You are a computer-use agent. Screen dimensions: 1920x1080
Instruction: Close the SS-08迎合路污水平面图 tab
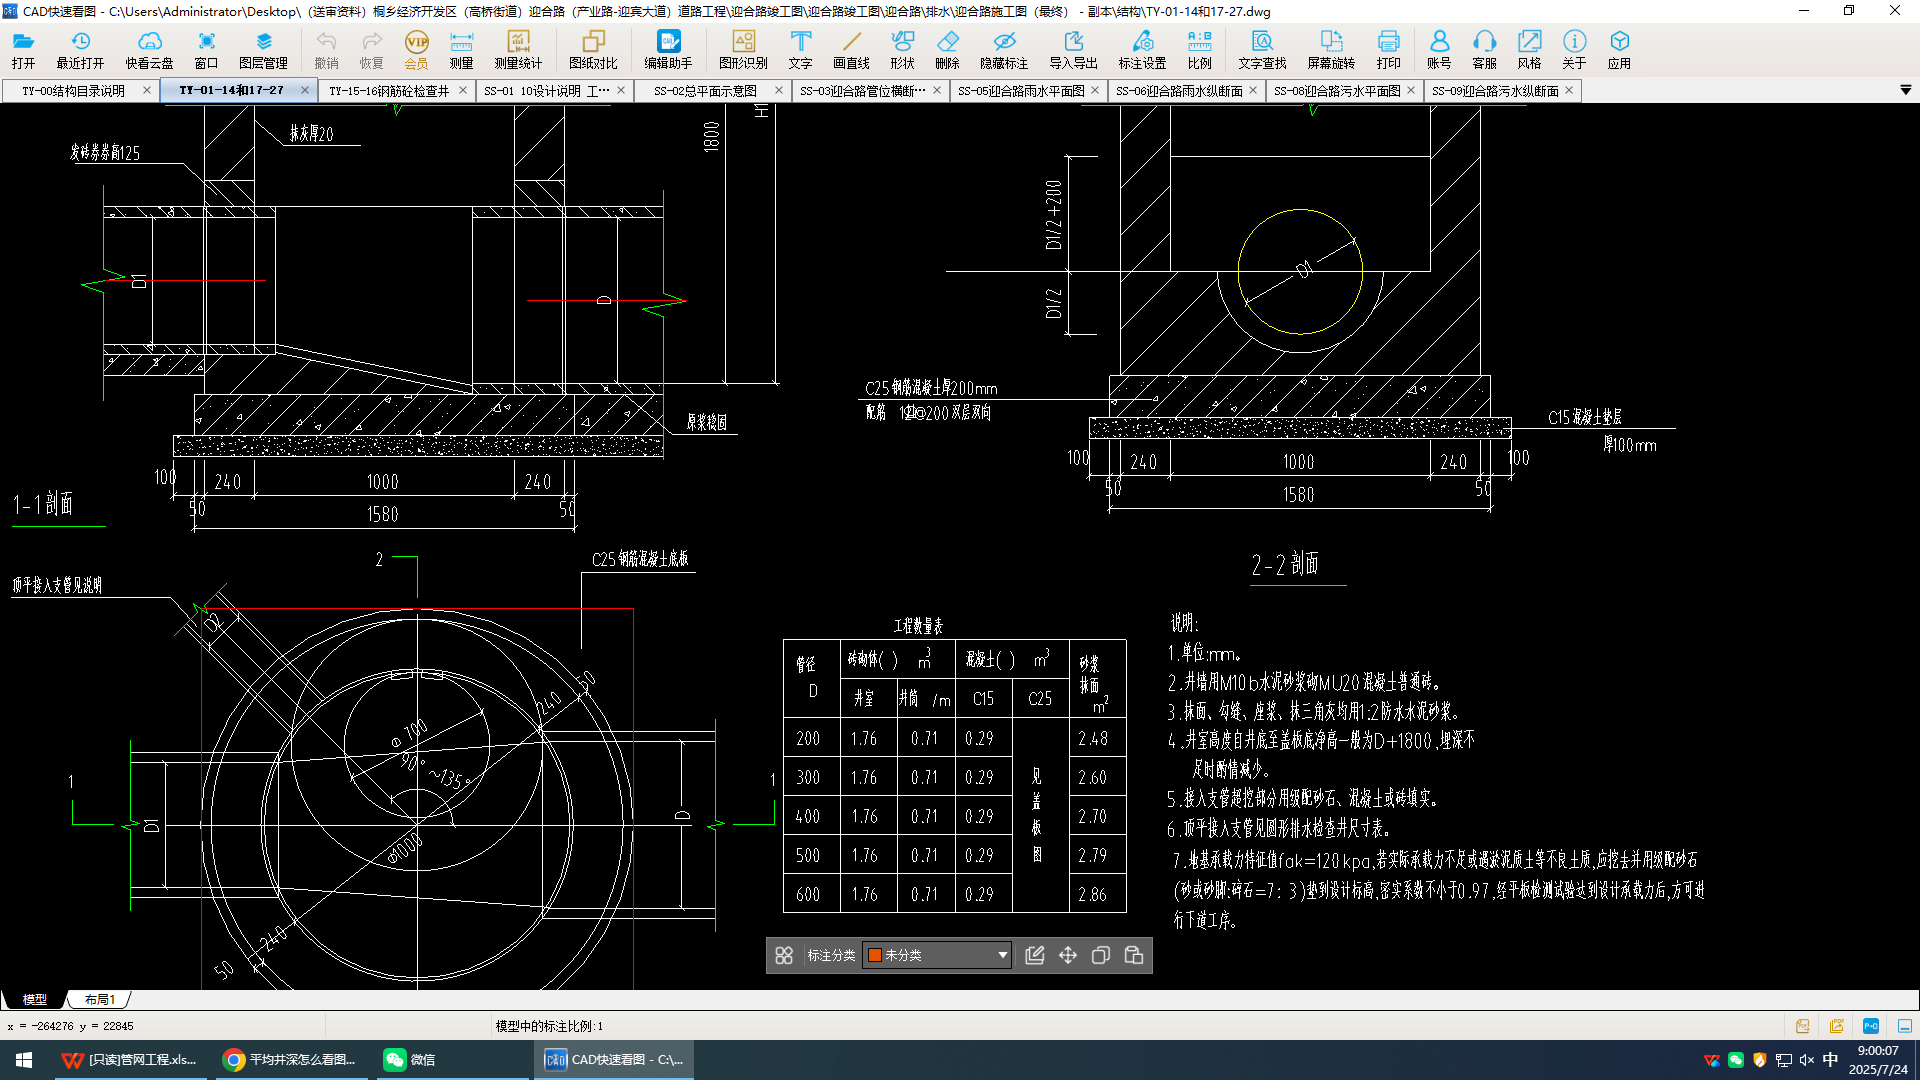click(x=1411, y=90)
